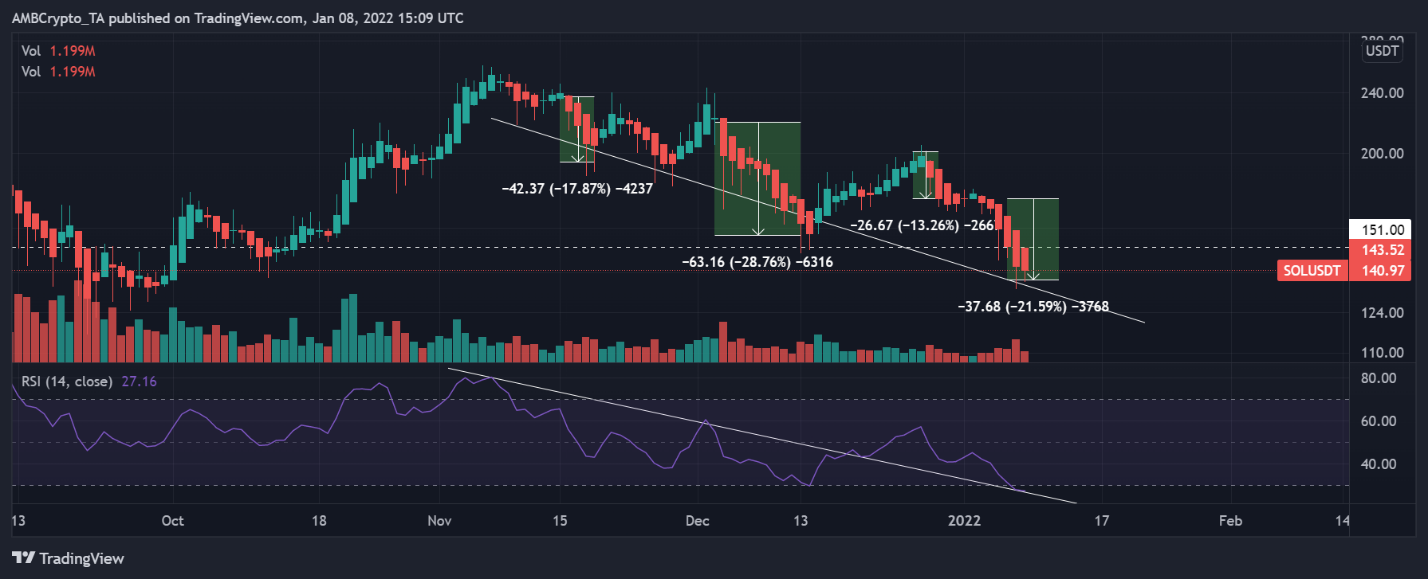
Task: Click the TradingView logo icon
Action: coord(23,558)
